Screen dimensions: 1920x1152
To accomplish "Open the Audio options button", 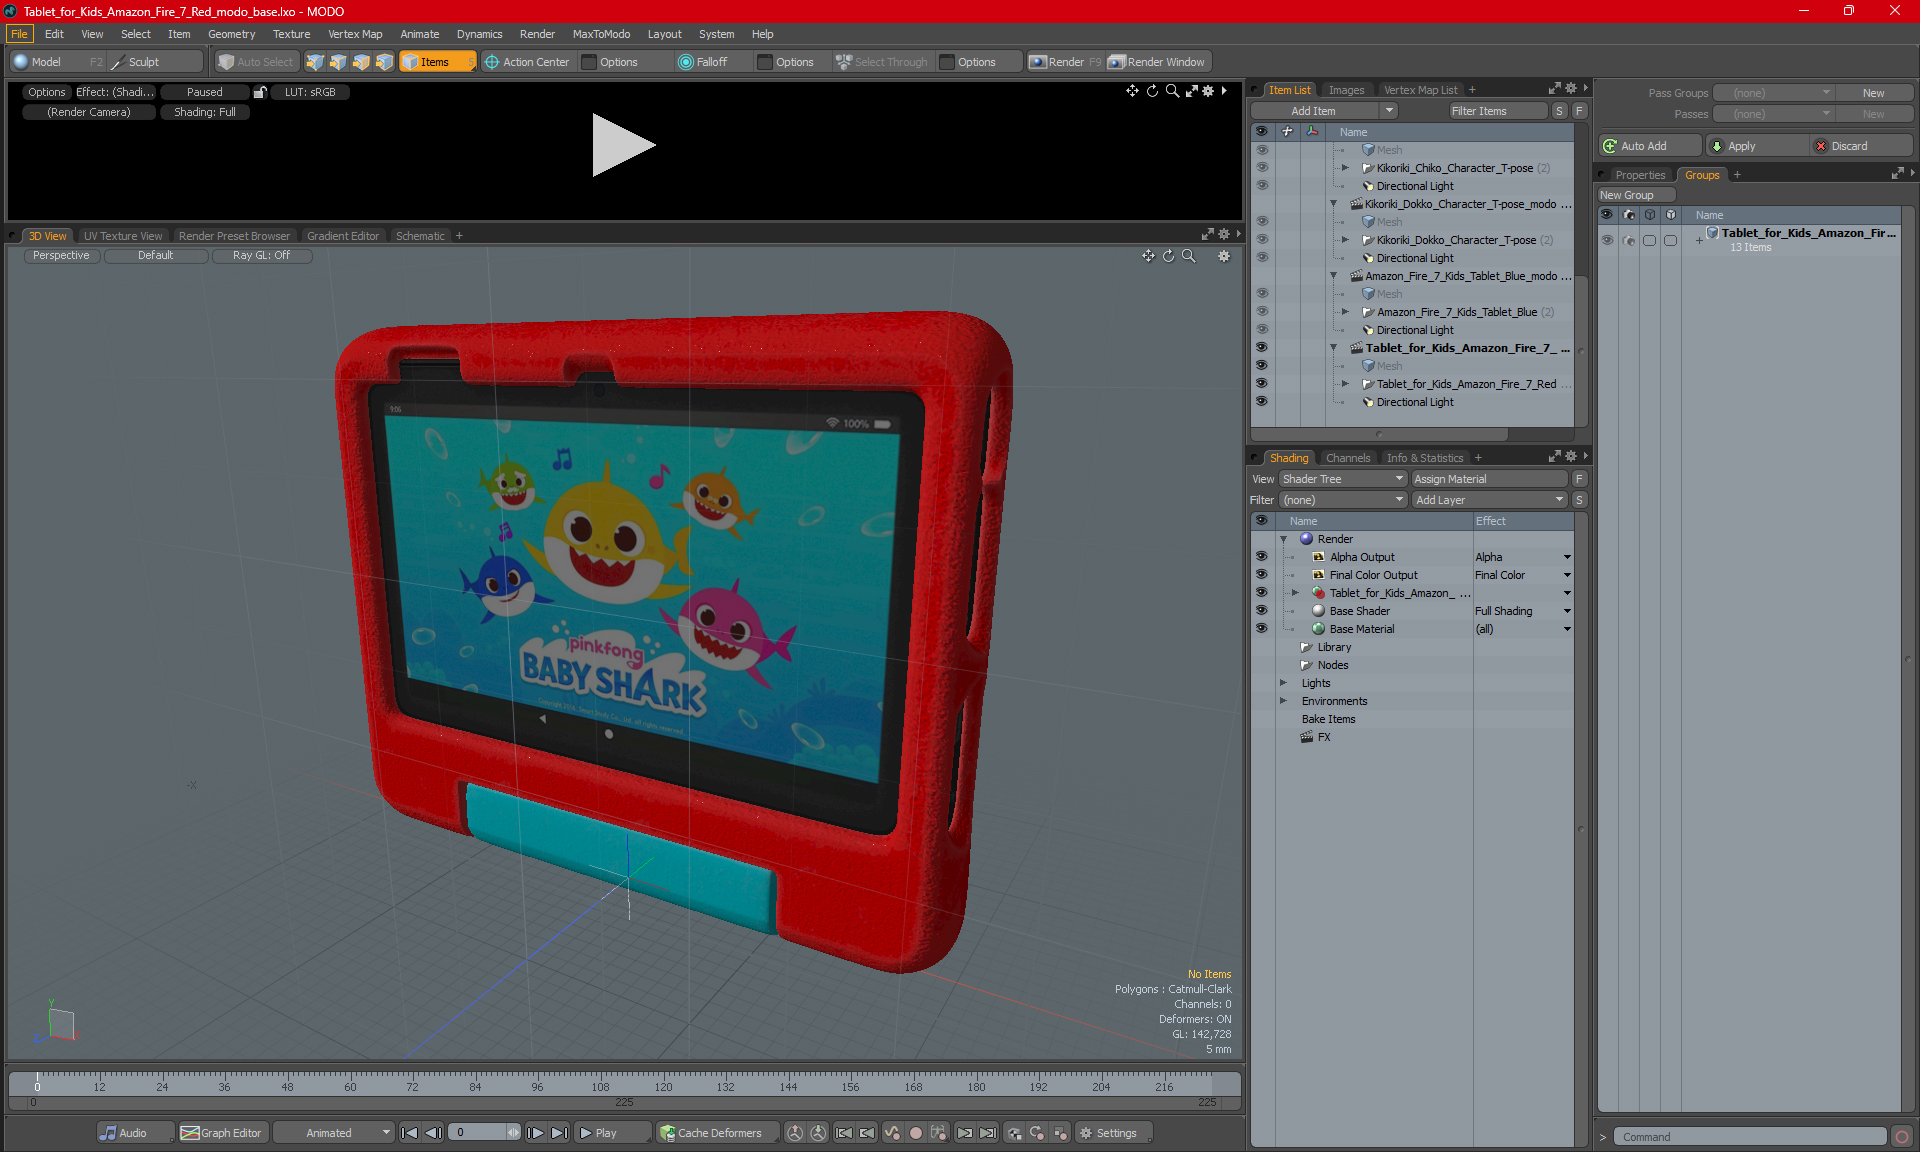I will point(136,1133).
